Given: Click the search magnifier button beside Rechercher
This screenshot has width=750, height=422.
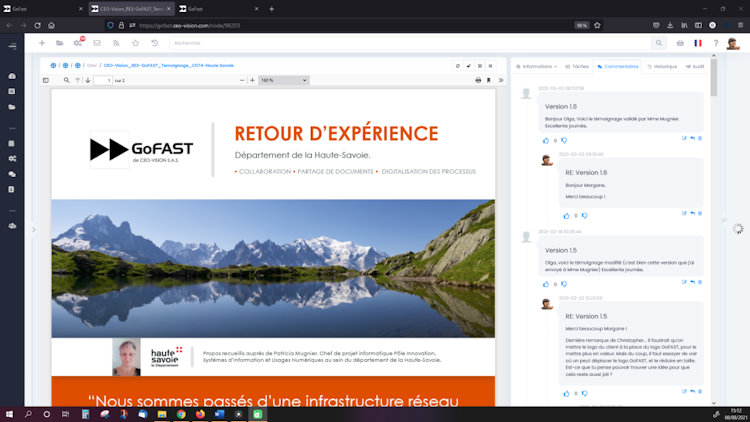Looking at the screenshot, I should 659,43.
